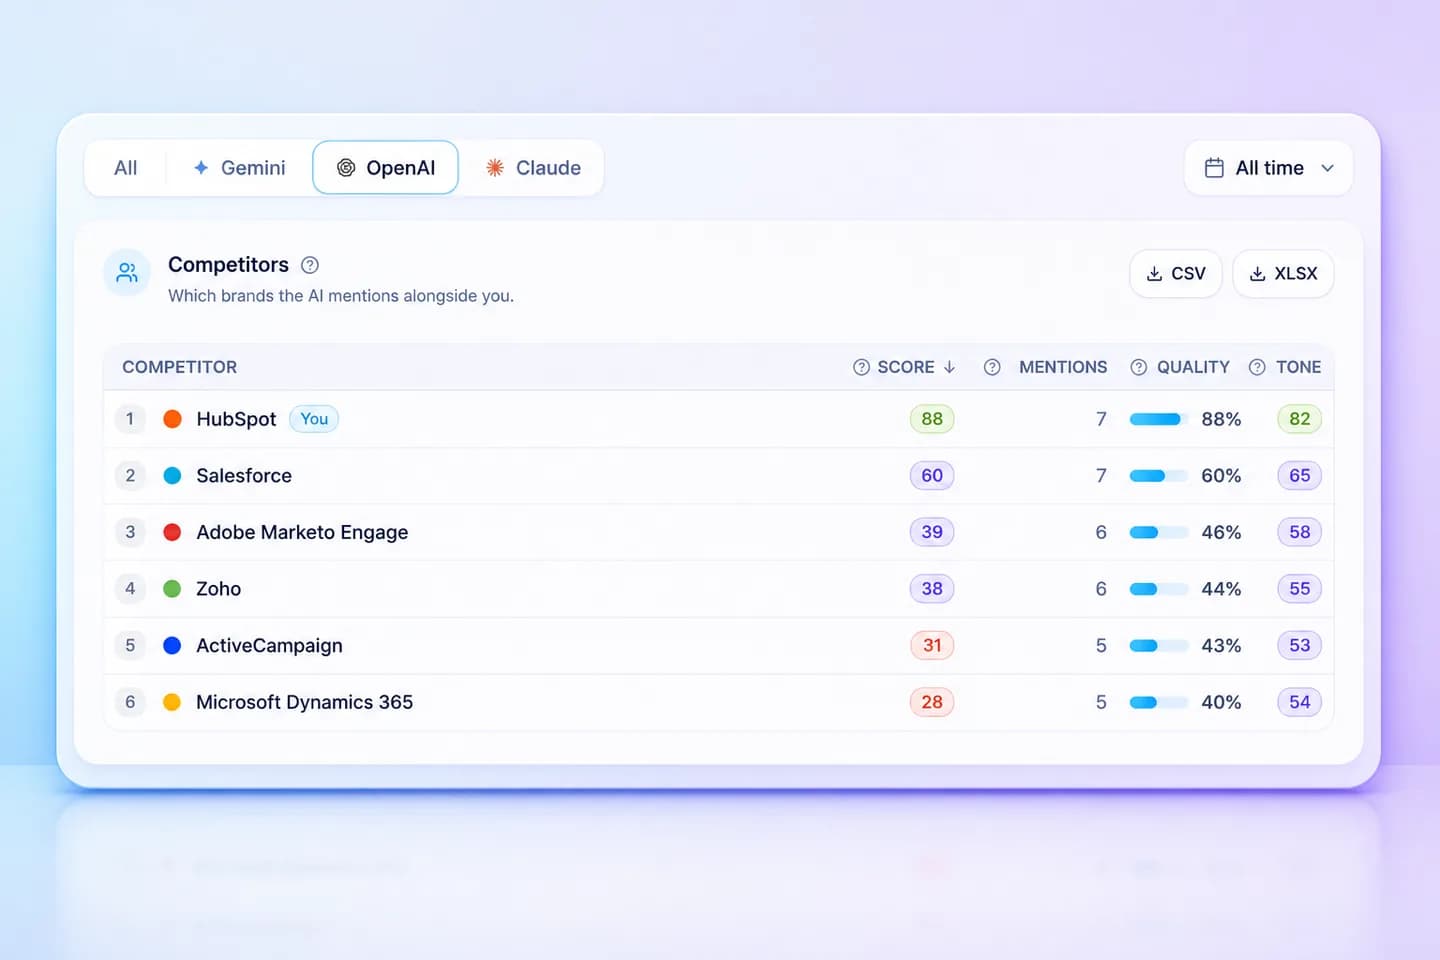Select the Adobe Marketo Engage name
1440x960 pixels.
(302, 532)
